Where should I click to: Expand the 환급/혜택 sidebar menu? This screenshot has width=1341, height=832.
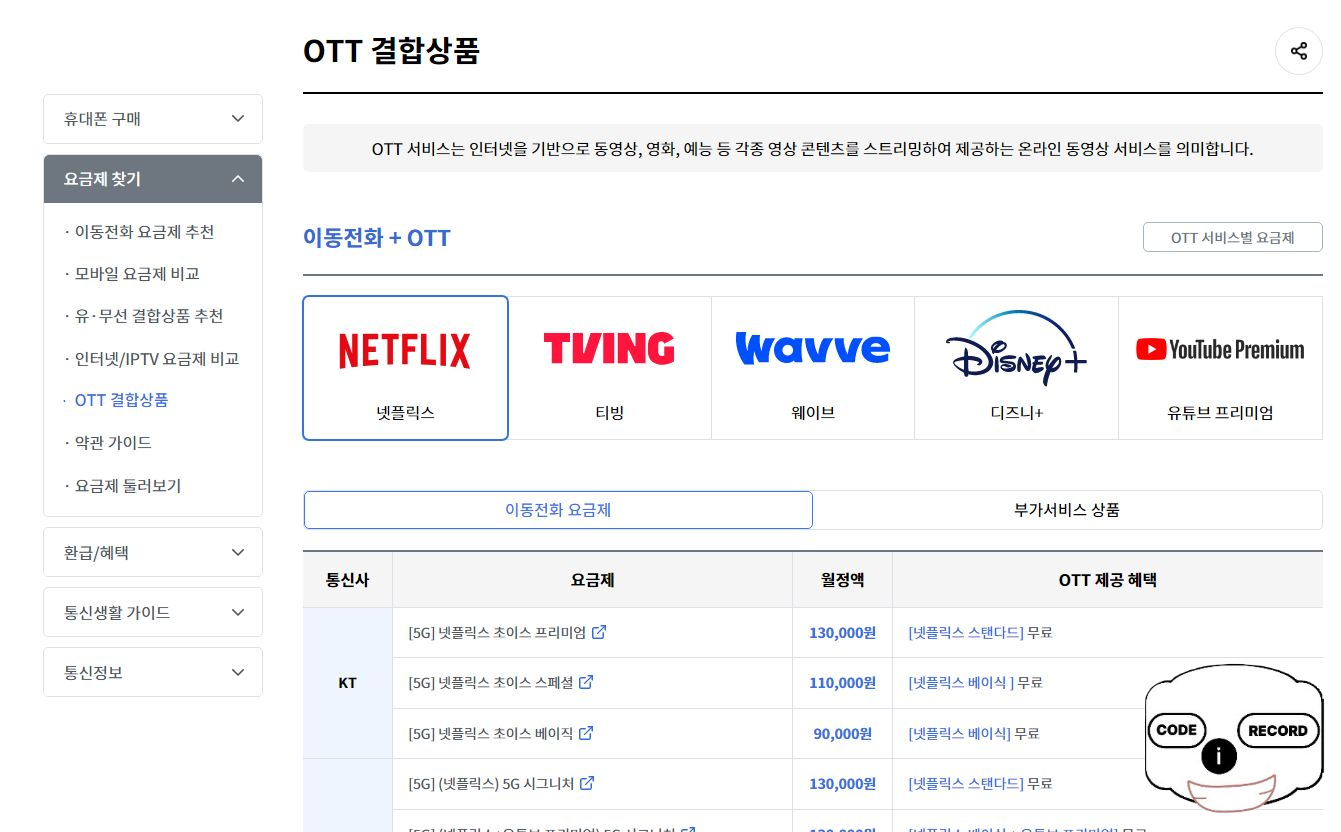tap(153, 552)
